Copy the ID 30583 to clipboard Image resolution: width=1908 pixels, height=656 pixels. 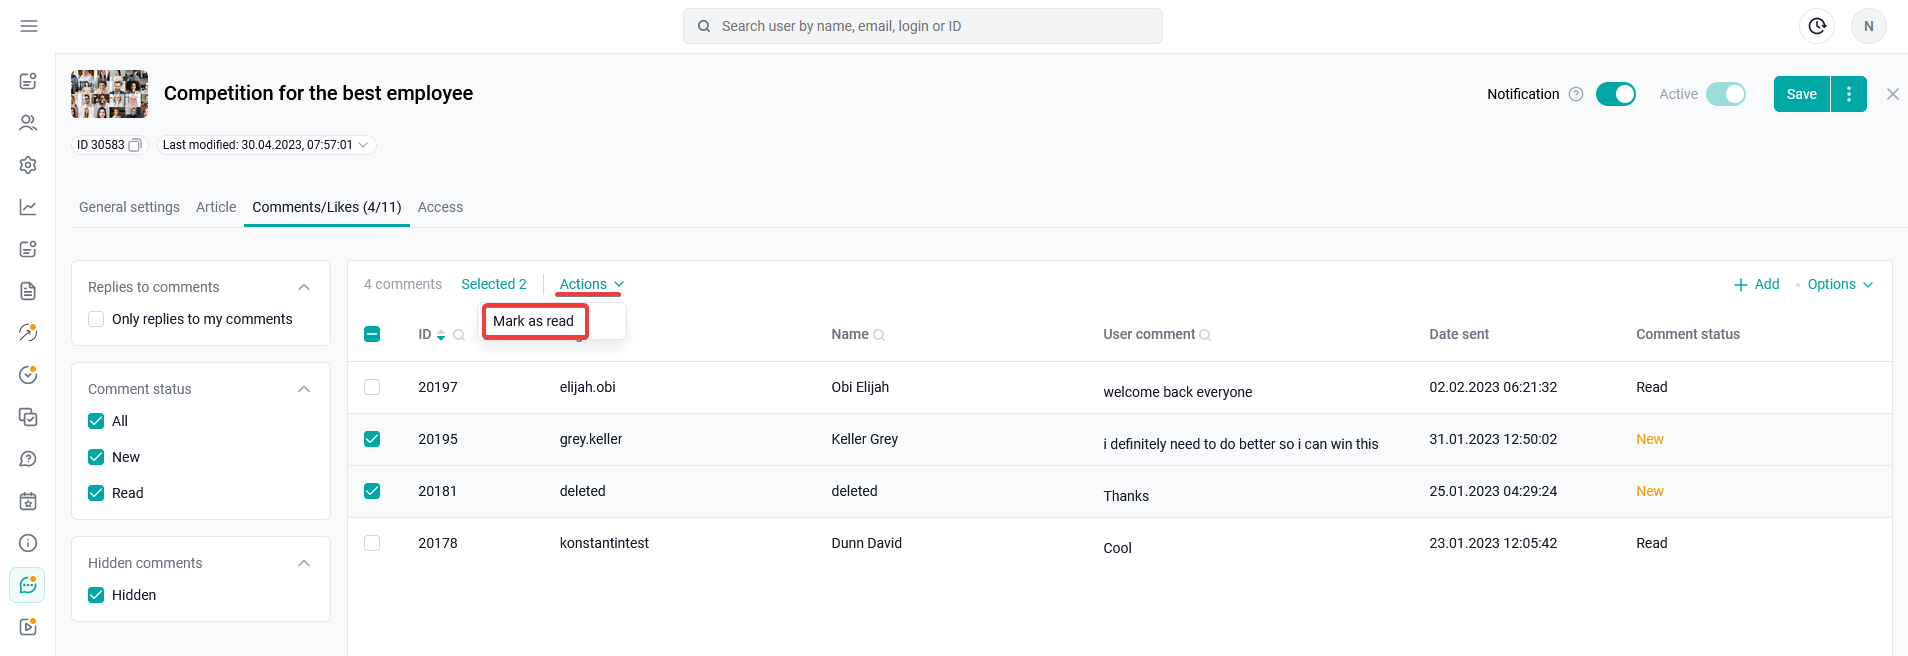(135, 145)
